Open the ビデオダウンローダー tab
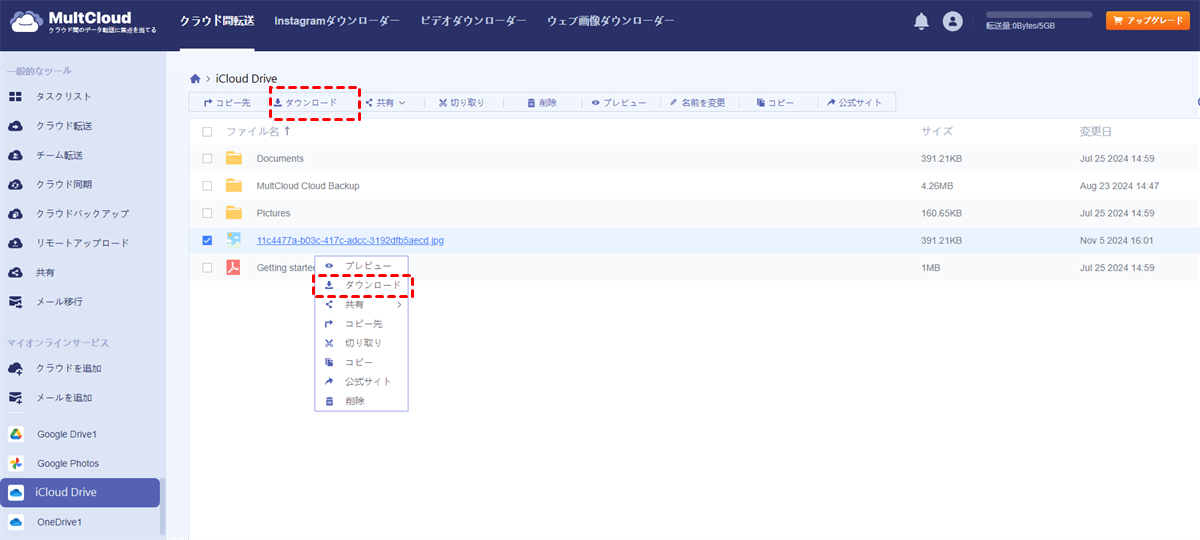This screenshot has width=1200, height=540. 473,21
